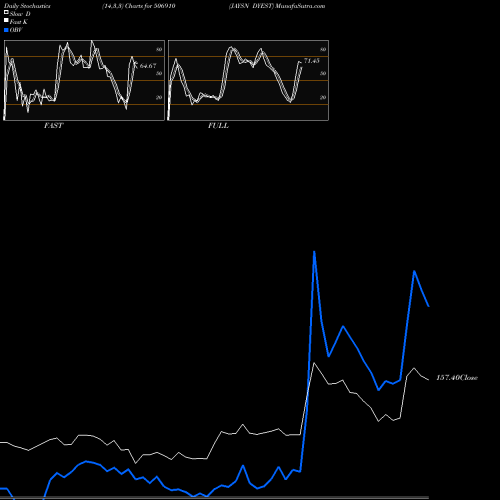This screenshot has height=500, width=500.
Task: Click the 80 axis label in FAST chart
Action: (x=159, y=50)
